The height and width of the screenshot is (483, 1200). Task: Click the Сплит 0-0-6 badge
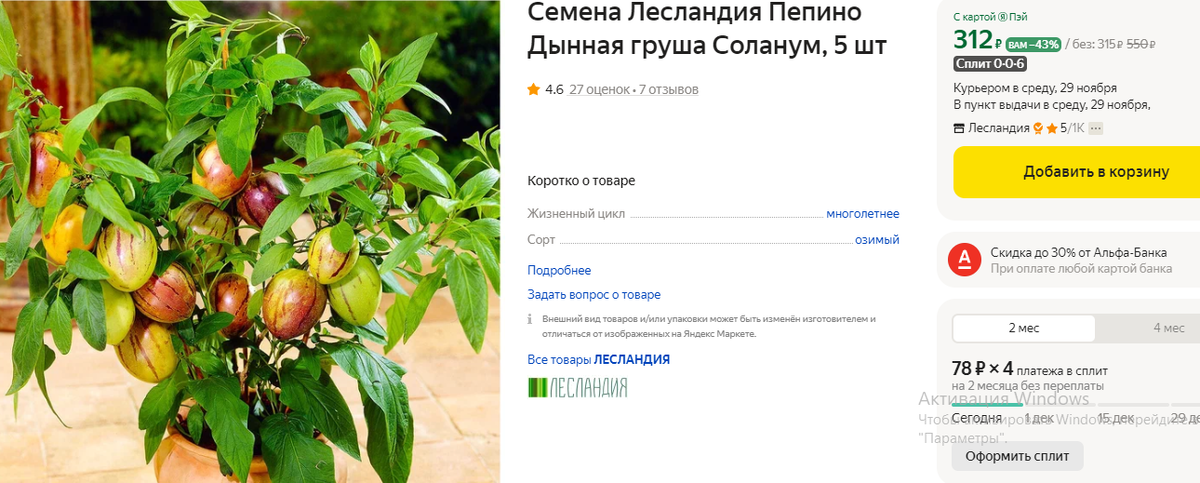pos(991,64)
